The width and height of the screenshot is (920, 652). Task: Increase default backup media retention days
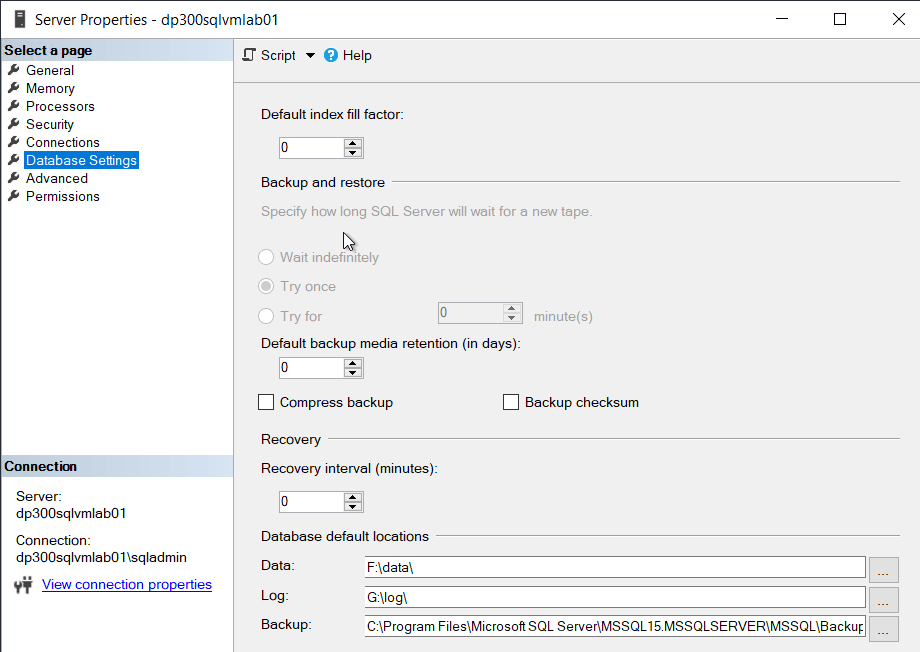[352, 363]
